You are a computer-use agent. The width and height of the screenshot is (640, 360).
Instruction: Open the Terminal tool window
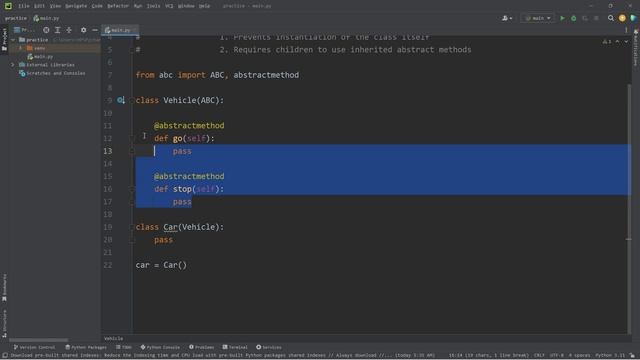tap(235, 347)
